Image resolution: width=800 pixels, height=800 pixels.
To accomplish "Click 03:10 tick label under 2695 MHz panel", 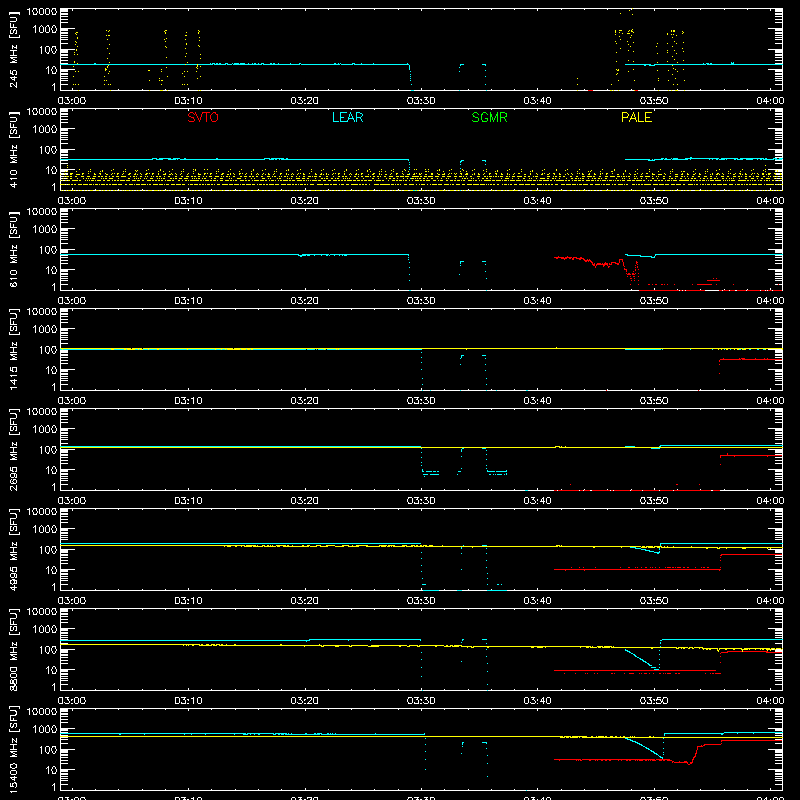I will [x=188, y=501].
